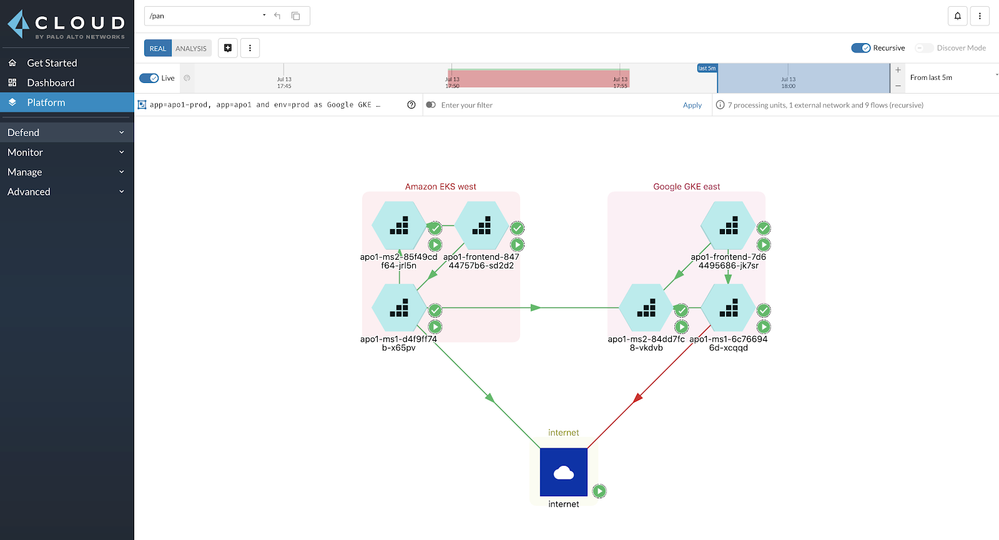Click play badge on apo1-ms1-6c766946d-xcqqd

764,327
